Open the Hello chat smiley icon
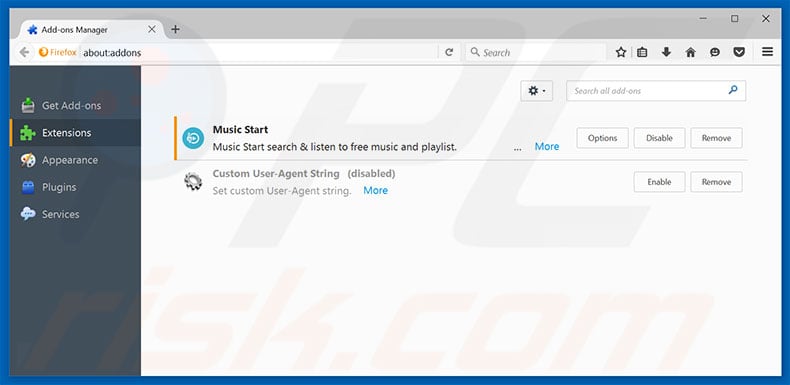 [x=714, y=52]
